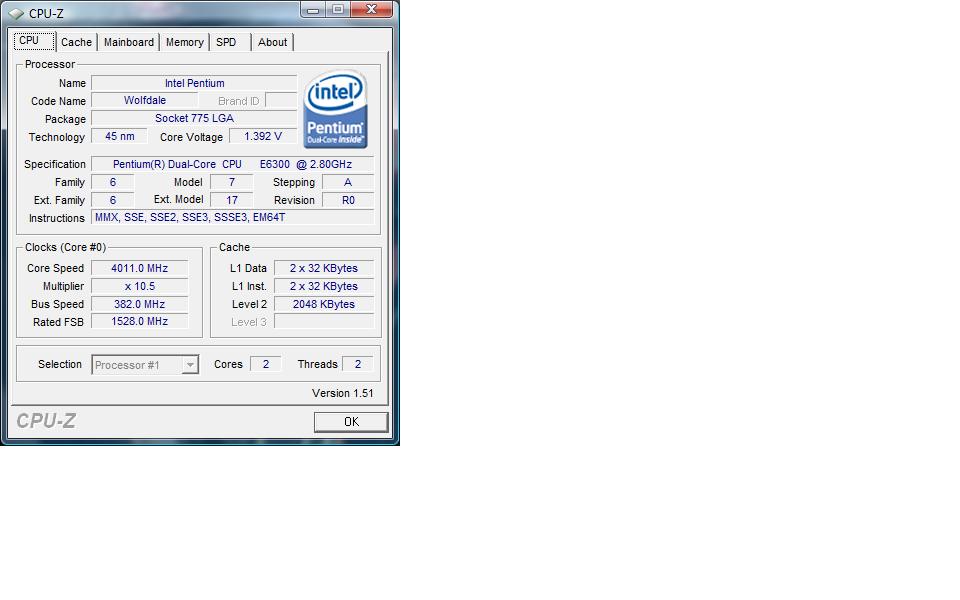960x600 pixels.
Task: Click the Intel Pentium logo badge
Action: (335, 109)
